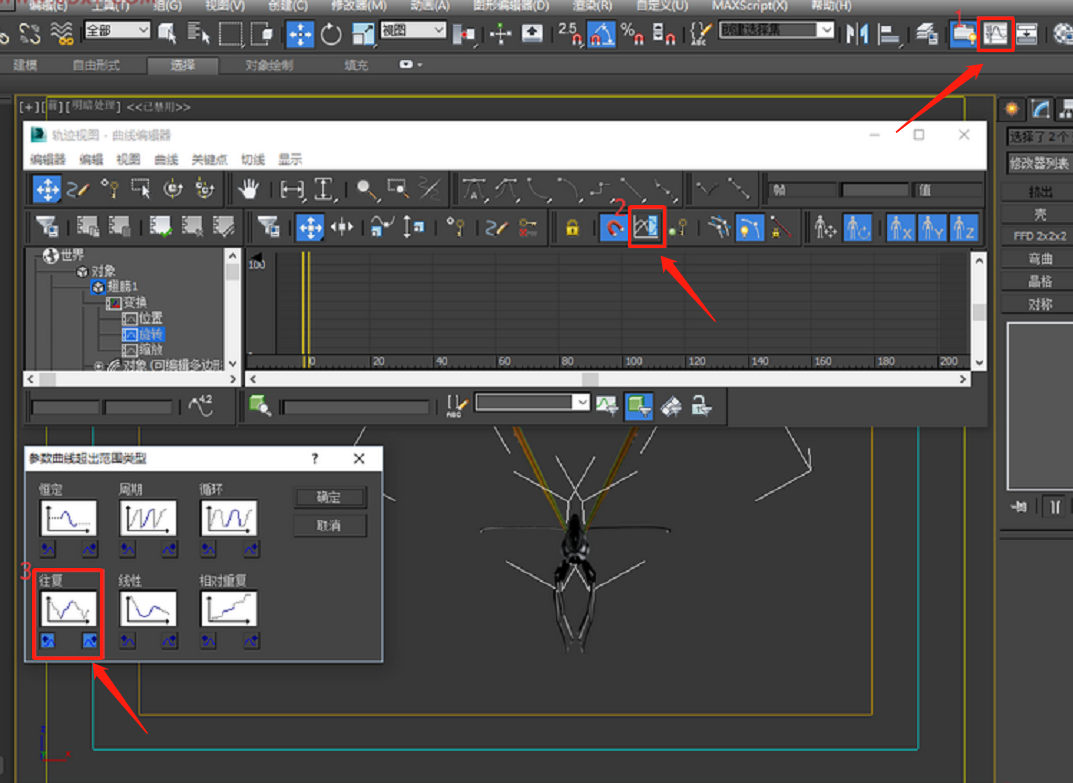This screenshot has height=783, width=1073.
Task: Select the Ping Pong (往复) curve thumbnail
Action: [68, 608]
